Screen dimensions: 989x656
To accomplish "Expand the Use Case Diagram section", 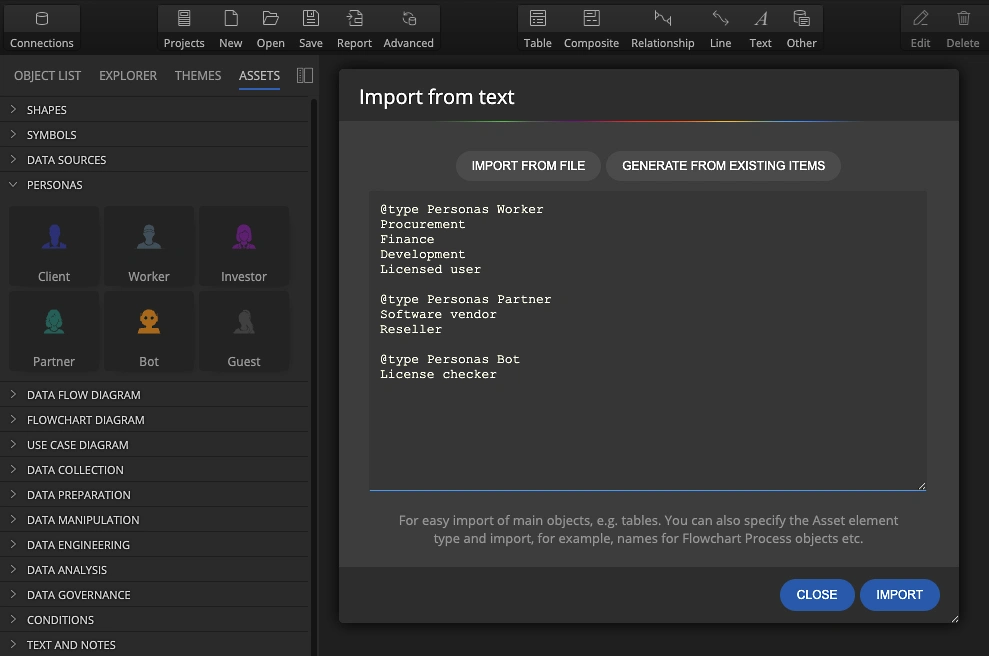I will tap(155, 445).
